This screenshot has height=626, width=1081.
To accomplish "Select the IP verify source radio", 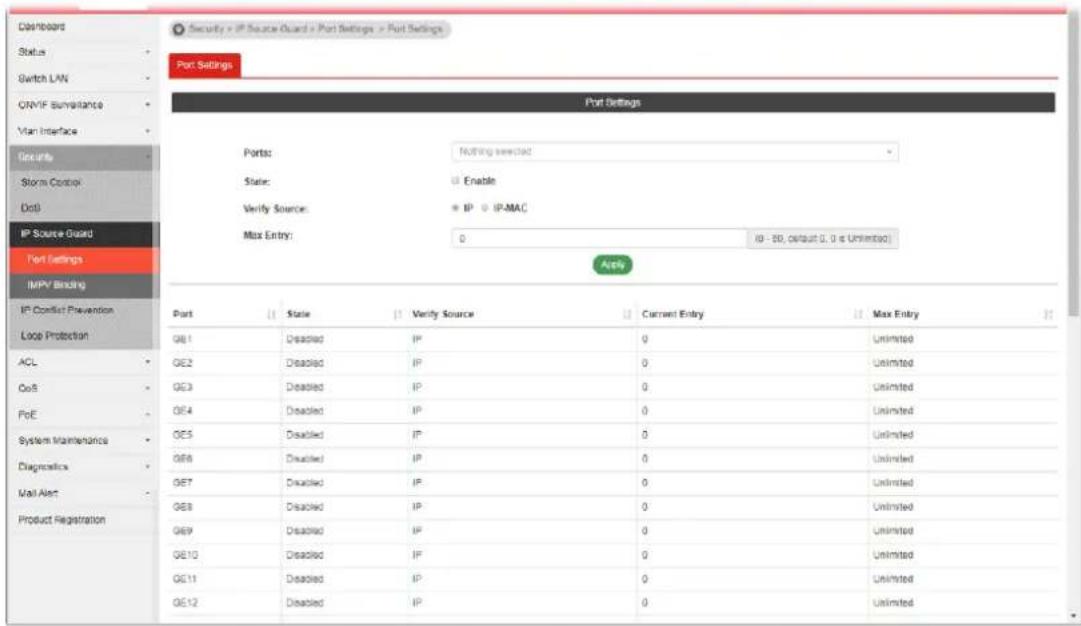I will coord(455,208).
